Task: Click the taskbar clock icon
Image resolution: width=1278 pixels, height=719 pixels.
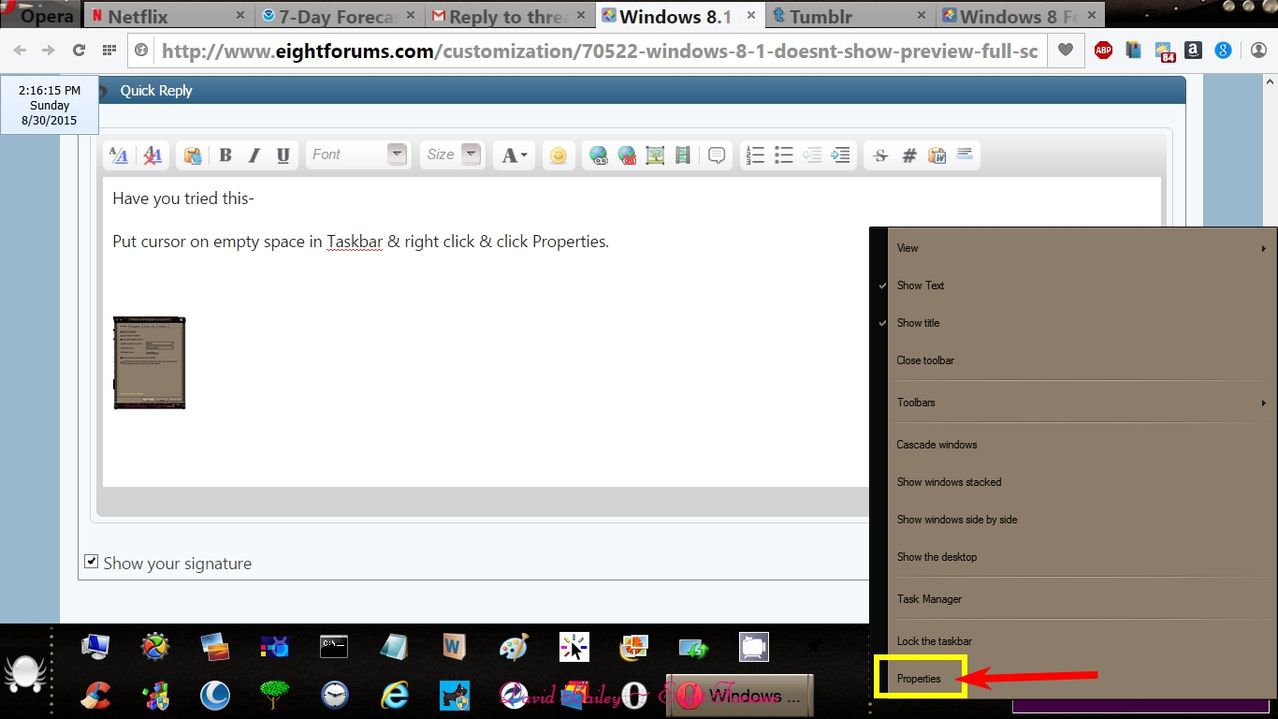Action: pyautogui.click(x=335, y=695)
